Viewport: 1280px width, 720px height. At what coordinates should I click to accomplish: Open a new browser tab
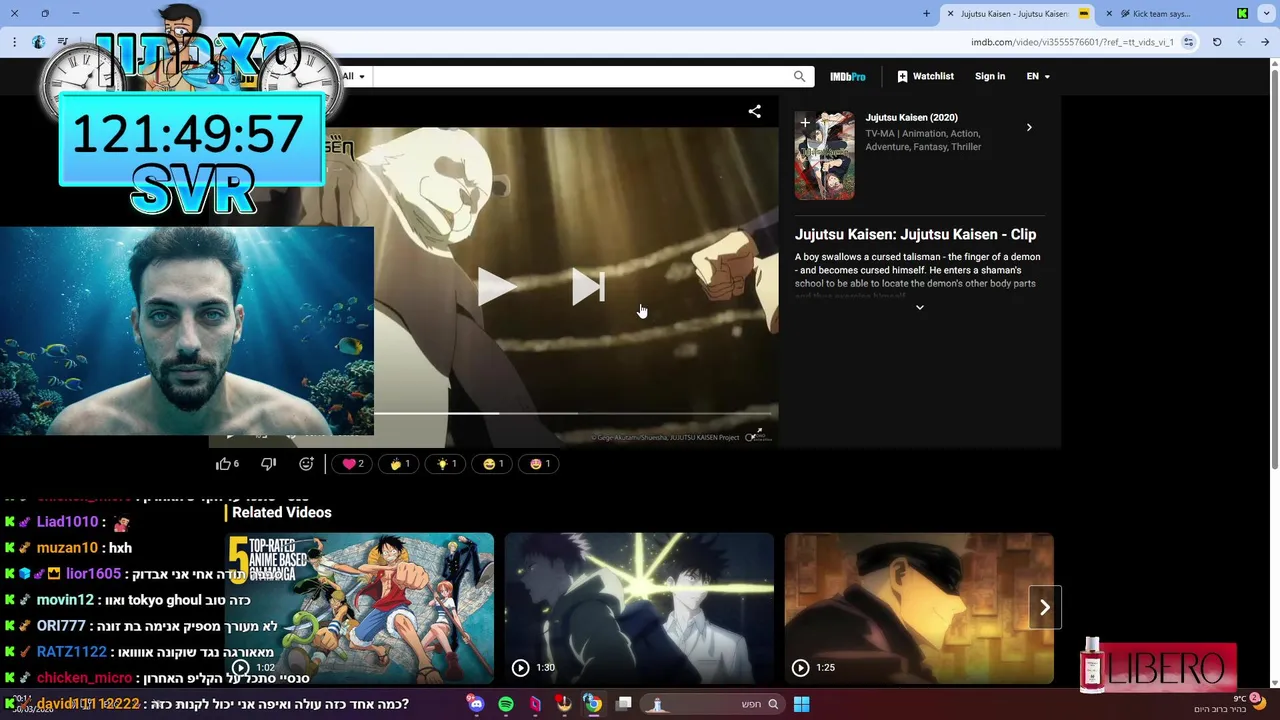(926, 14)
